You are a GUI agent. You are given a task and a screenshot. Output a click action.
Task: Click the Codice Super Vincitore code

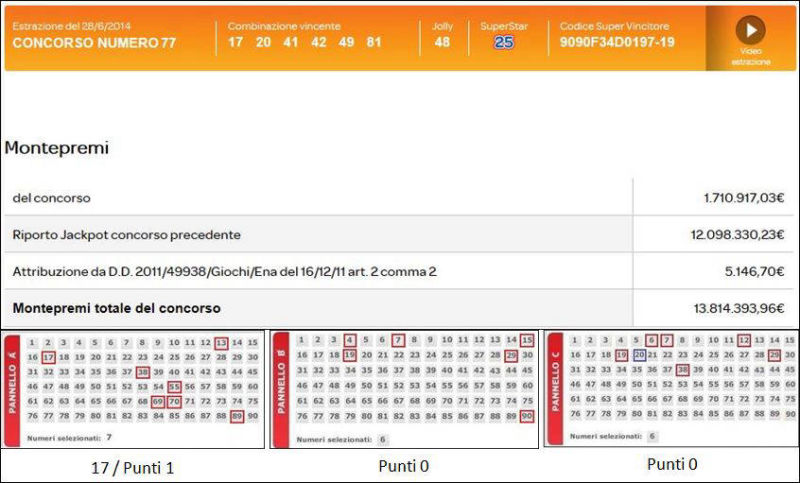tap(615, 43)
